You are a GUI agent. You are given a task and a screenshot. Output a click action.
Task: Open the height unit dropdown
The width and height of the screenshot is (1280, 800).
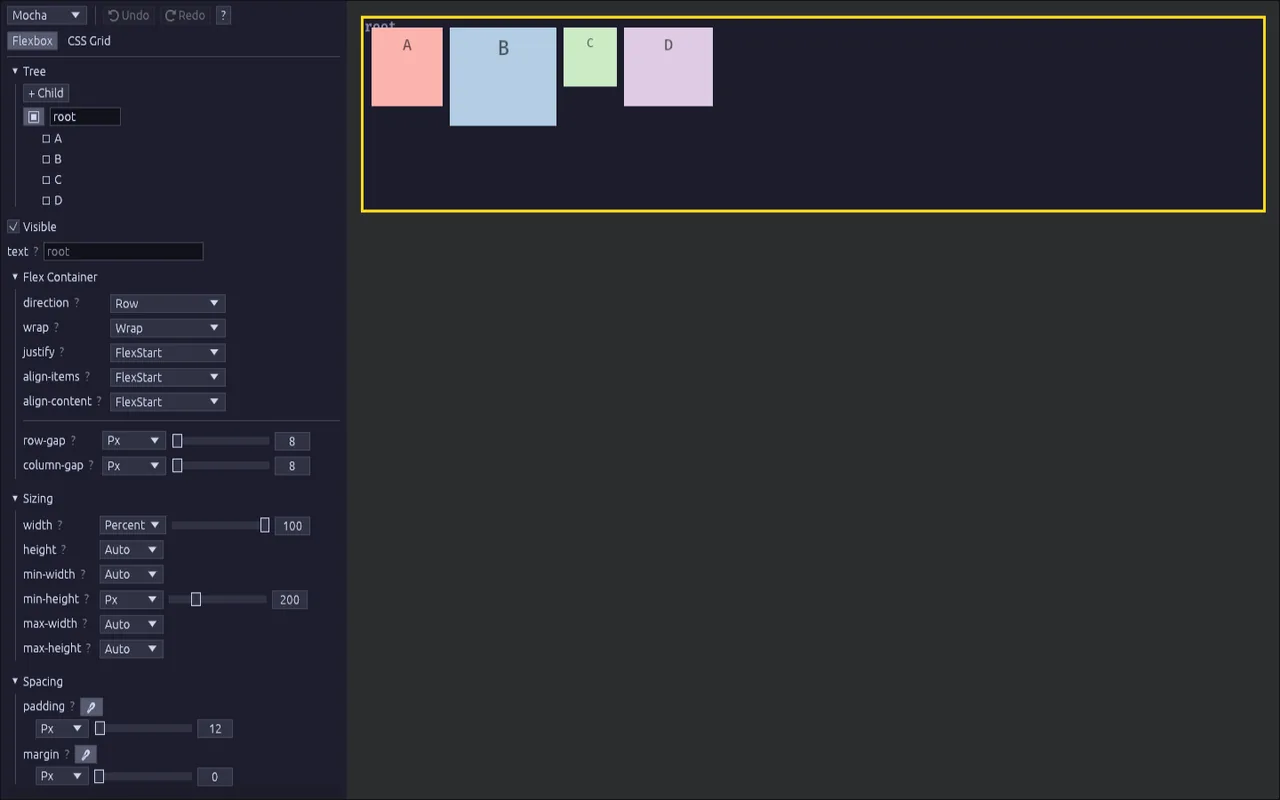pyautogui.click(x=132, y=550)
